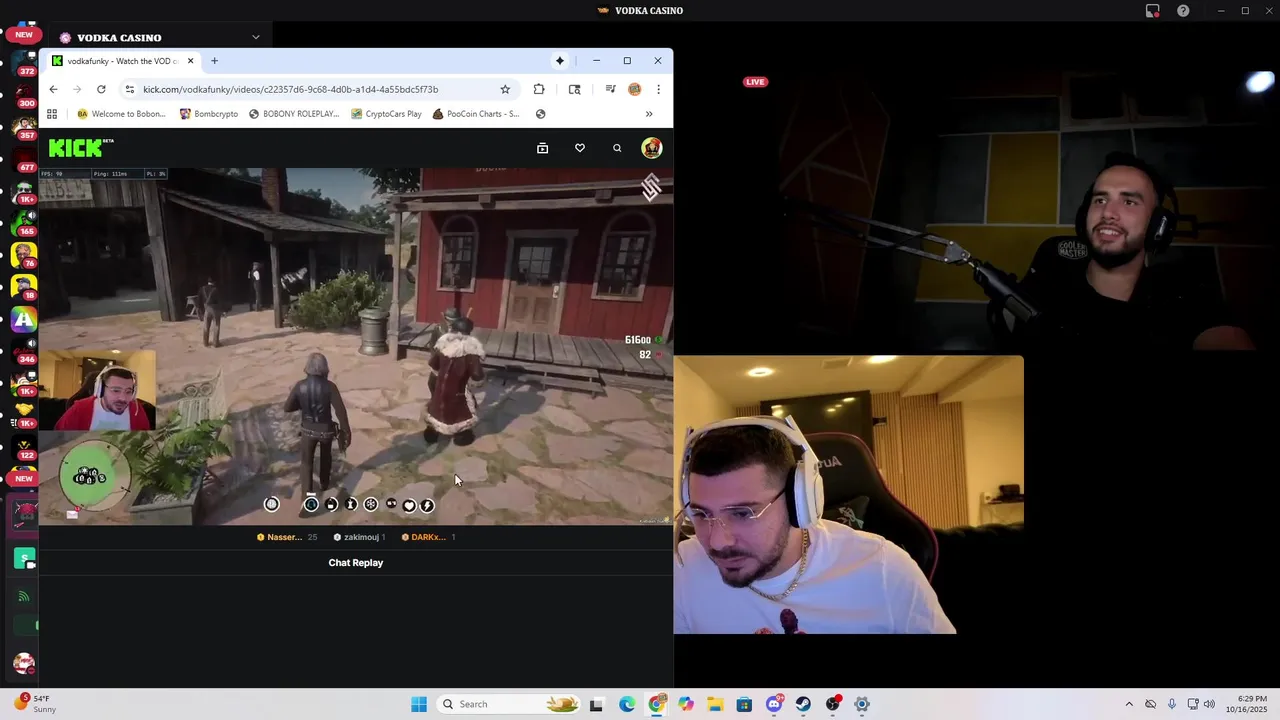
Task: Open Discord help question-mark icon
Action: coord(1184,11)
